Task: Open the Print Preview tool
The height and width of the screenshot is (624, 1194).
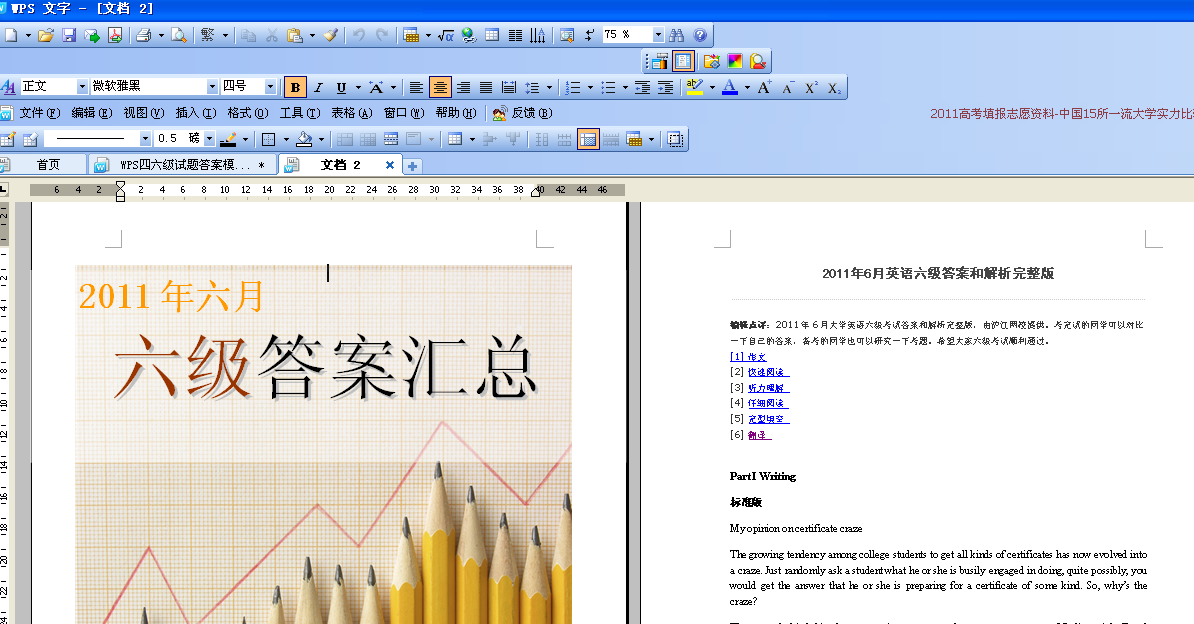Action: tap(178, 35)
